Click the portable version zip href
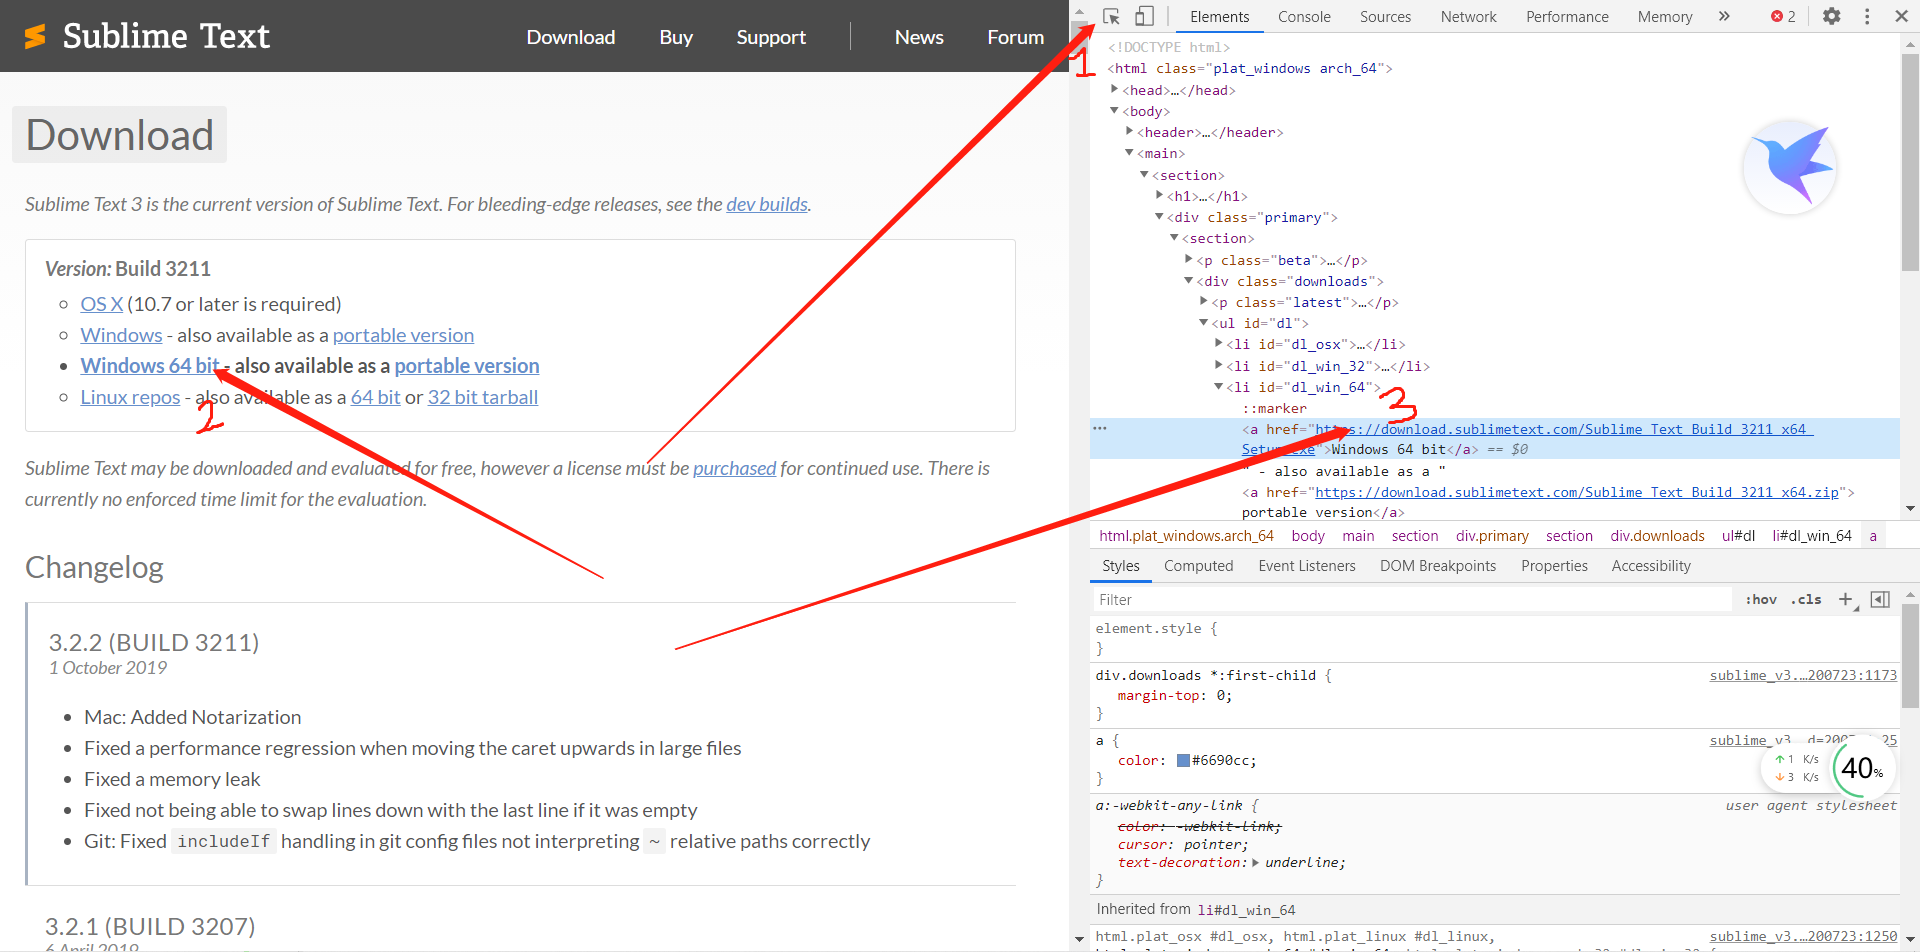 [1577, 492]
